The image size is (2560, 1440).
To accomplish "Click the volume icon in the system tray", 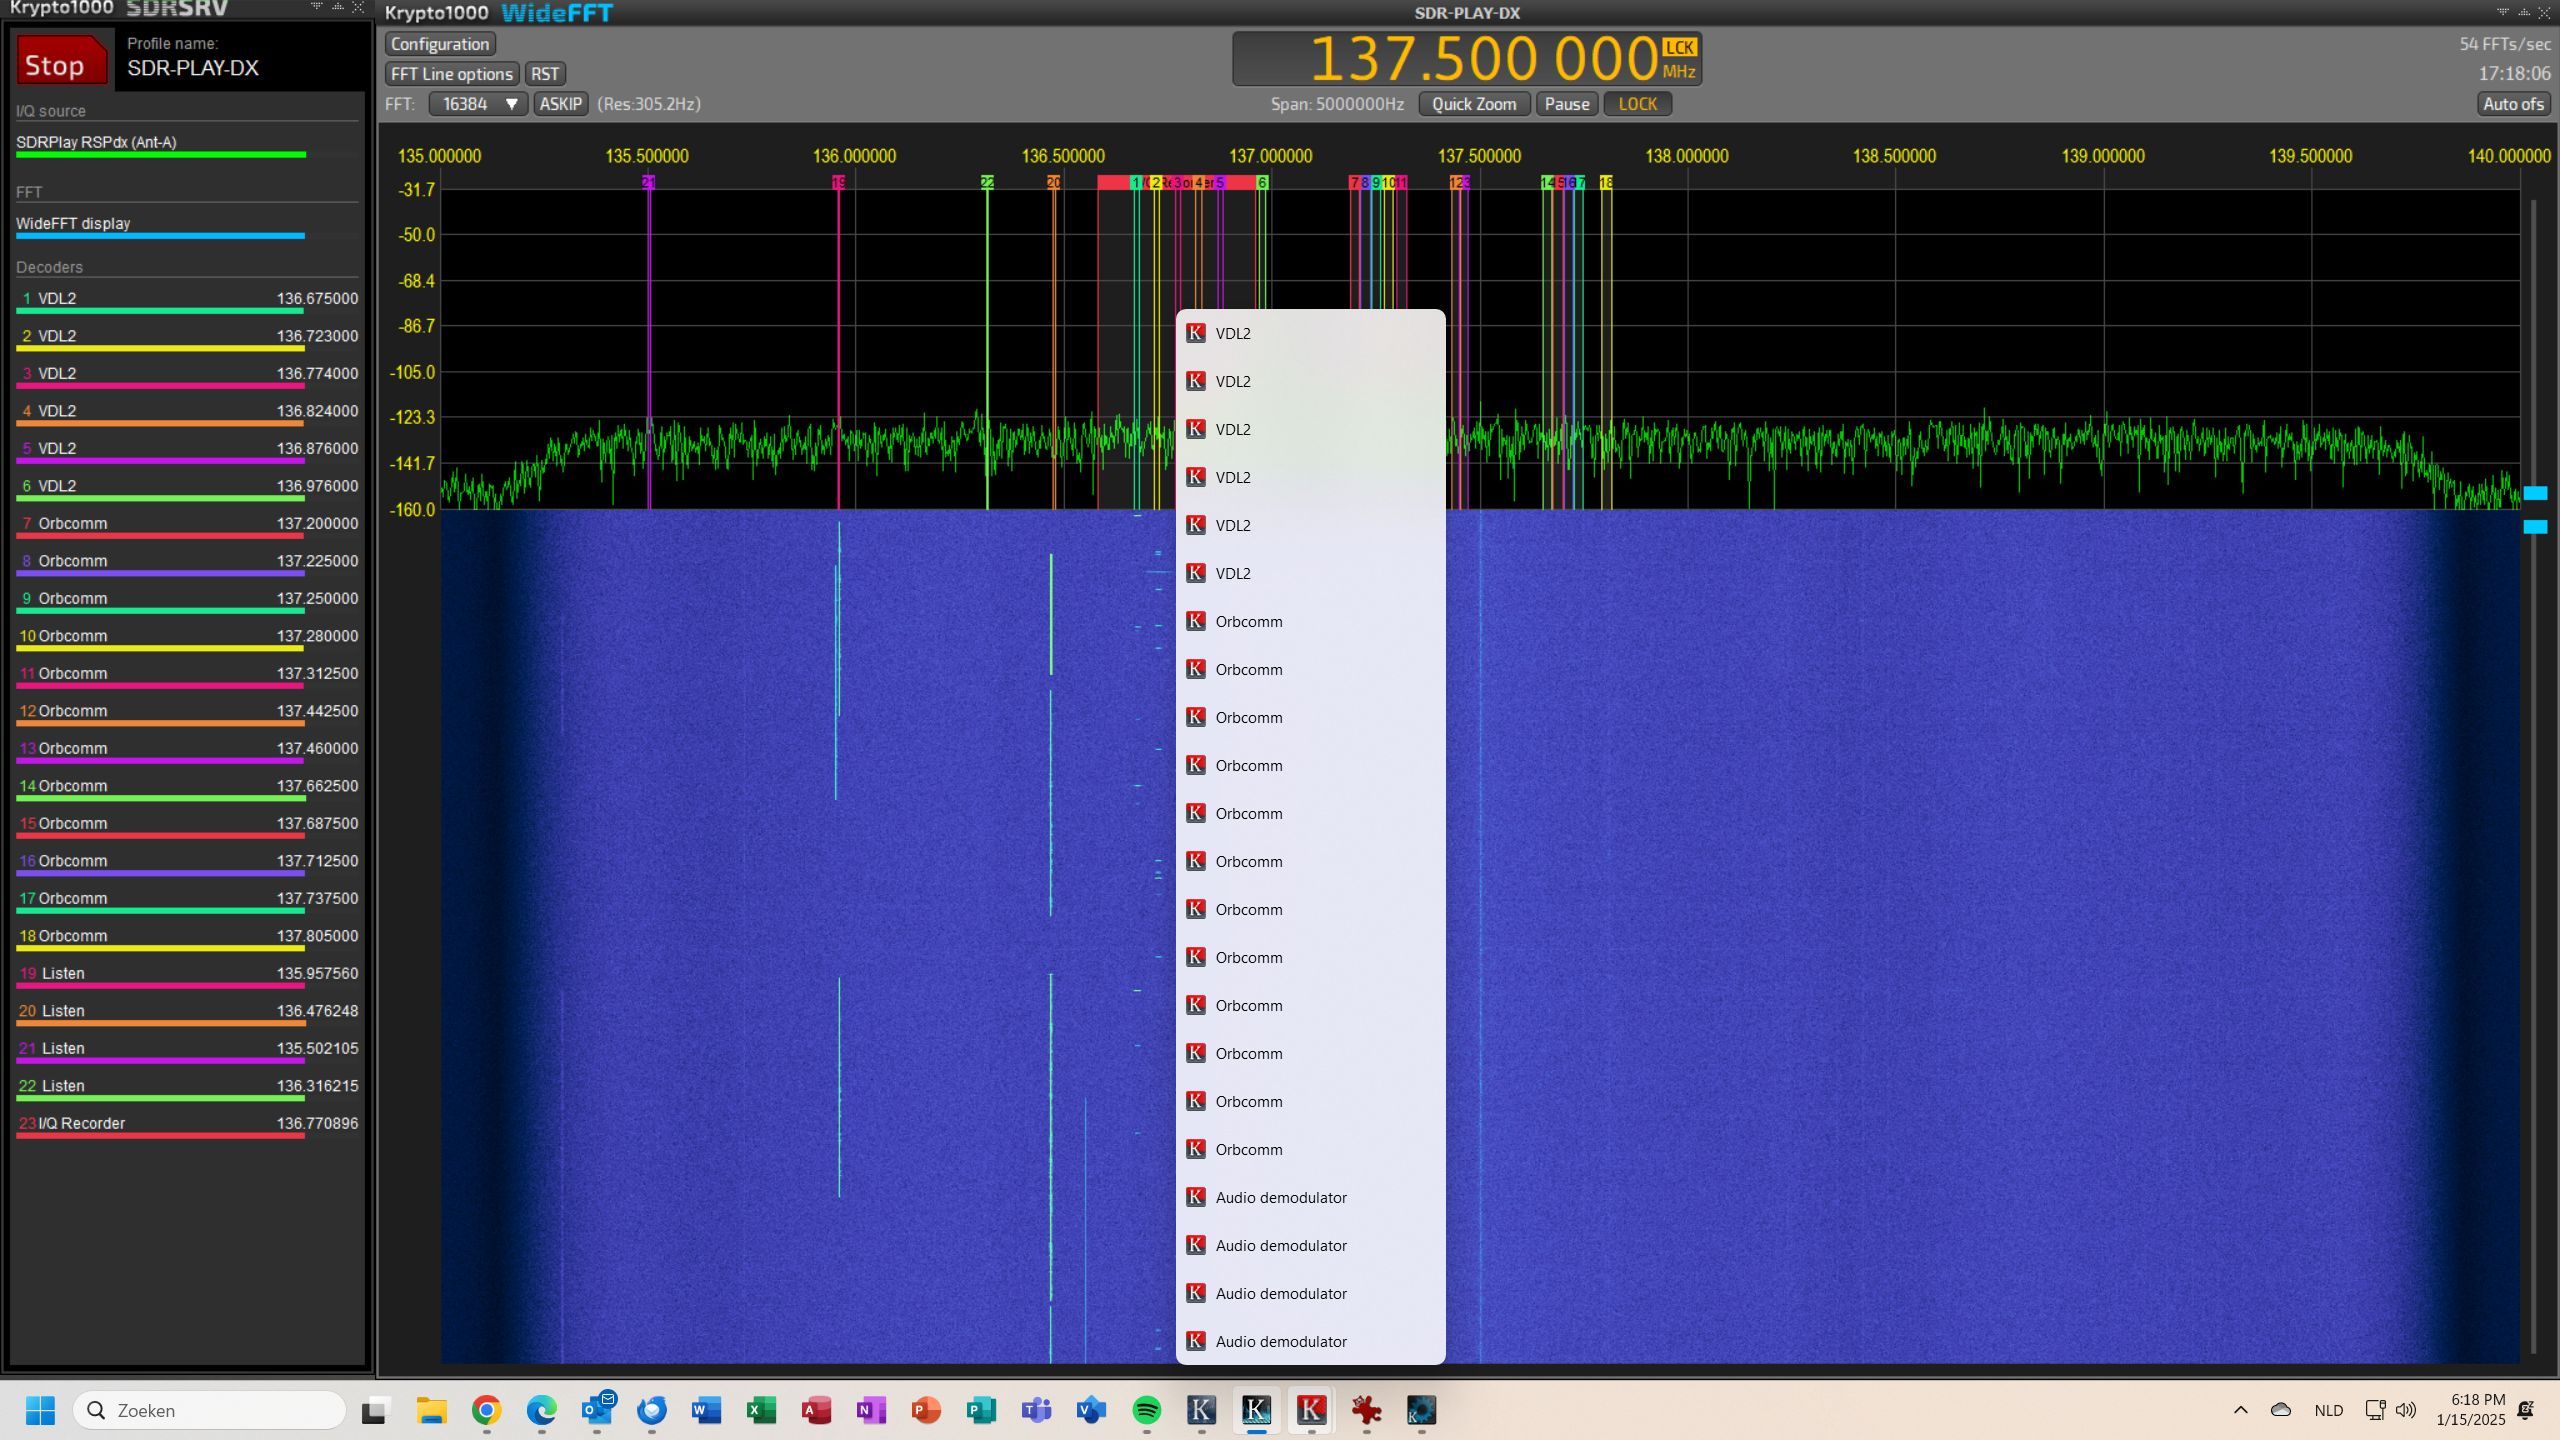I will coord(2405,1410).
